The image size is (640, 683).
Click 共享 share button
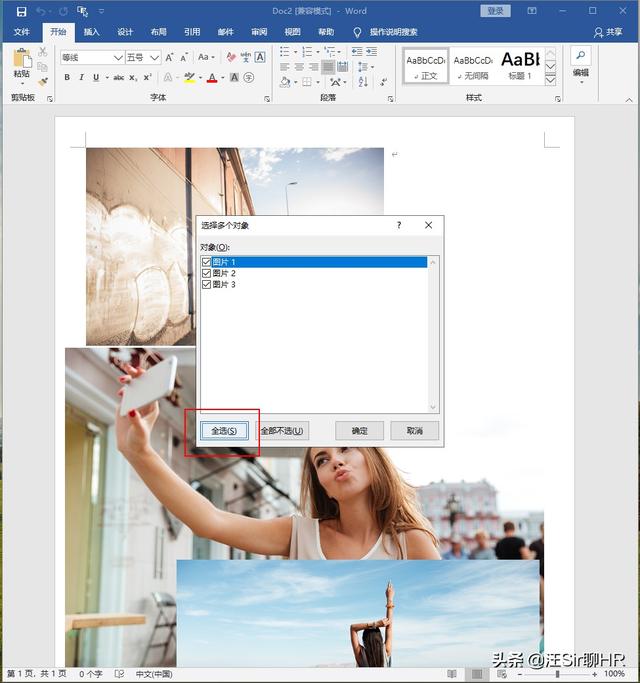[608, 32]
